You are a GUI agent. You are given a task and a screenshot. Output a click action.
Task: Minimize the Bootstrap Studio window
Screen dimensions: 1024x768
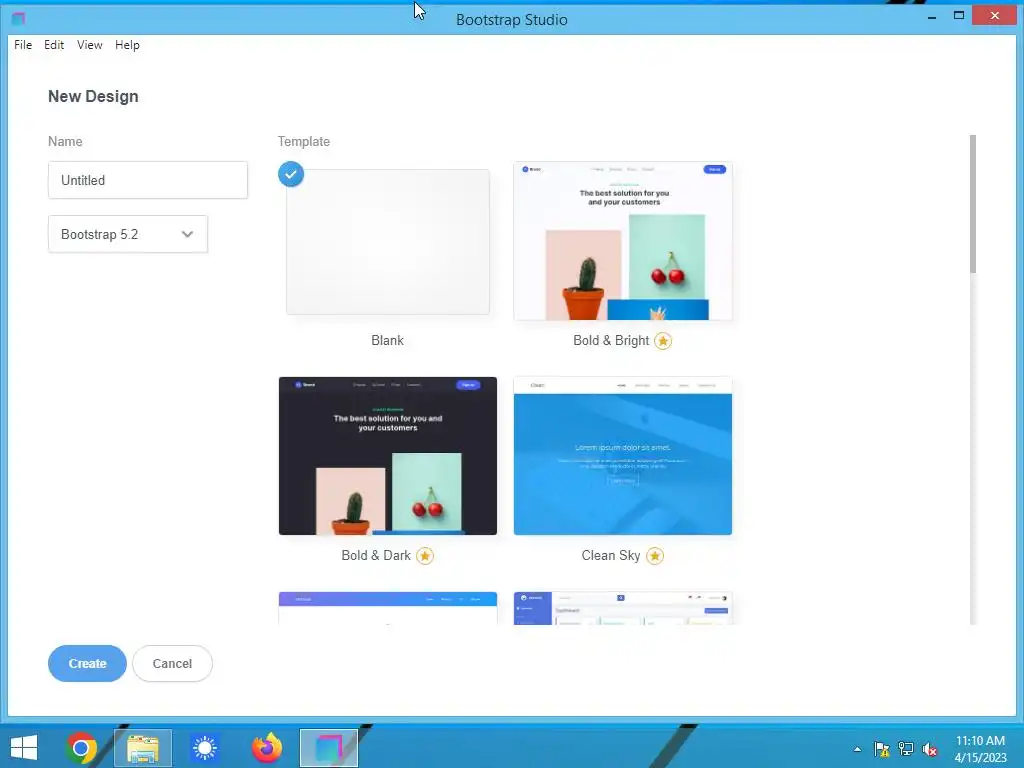point(932,16)
